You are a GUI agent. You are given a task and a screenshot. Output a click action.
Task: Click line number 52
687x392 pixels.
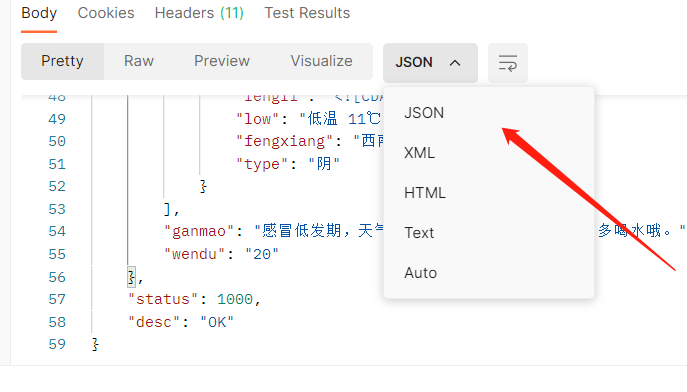click(57, 187)
